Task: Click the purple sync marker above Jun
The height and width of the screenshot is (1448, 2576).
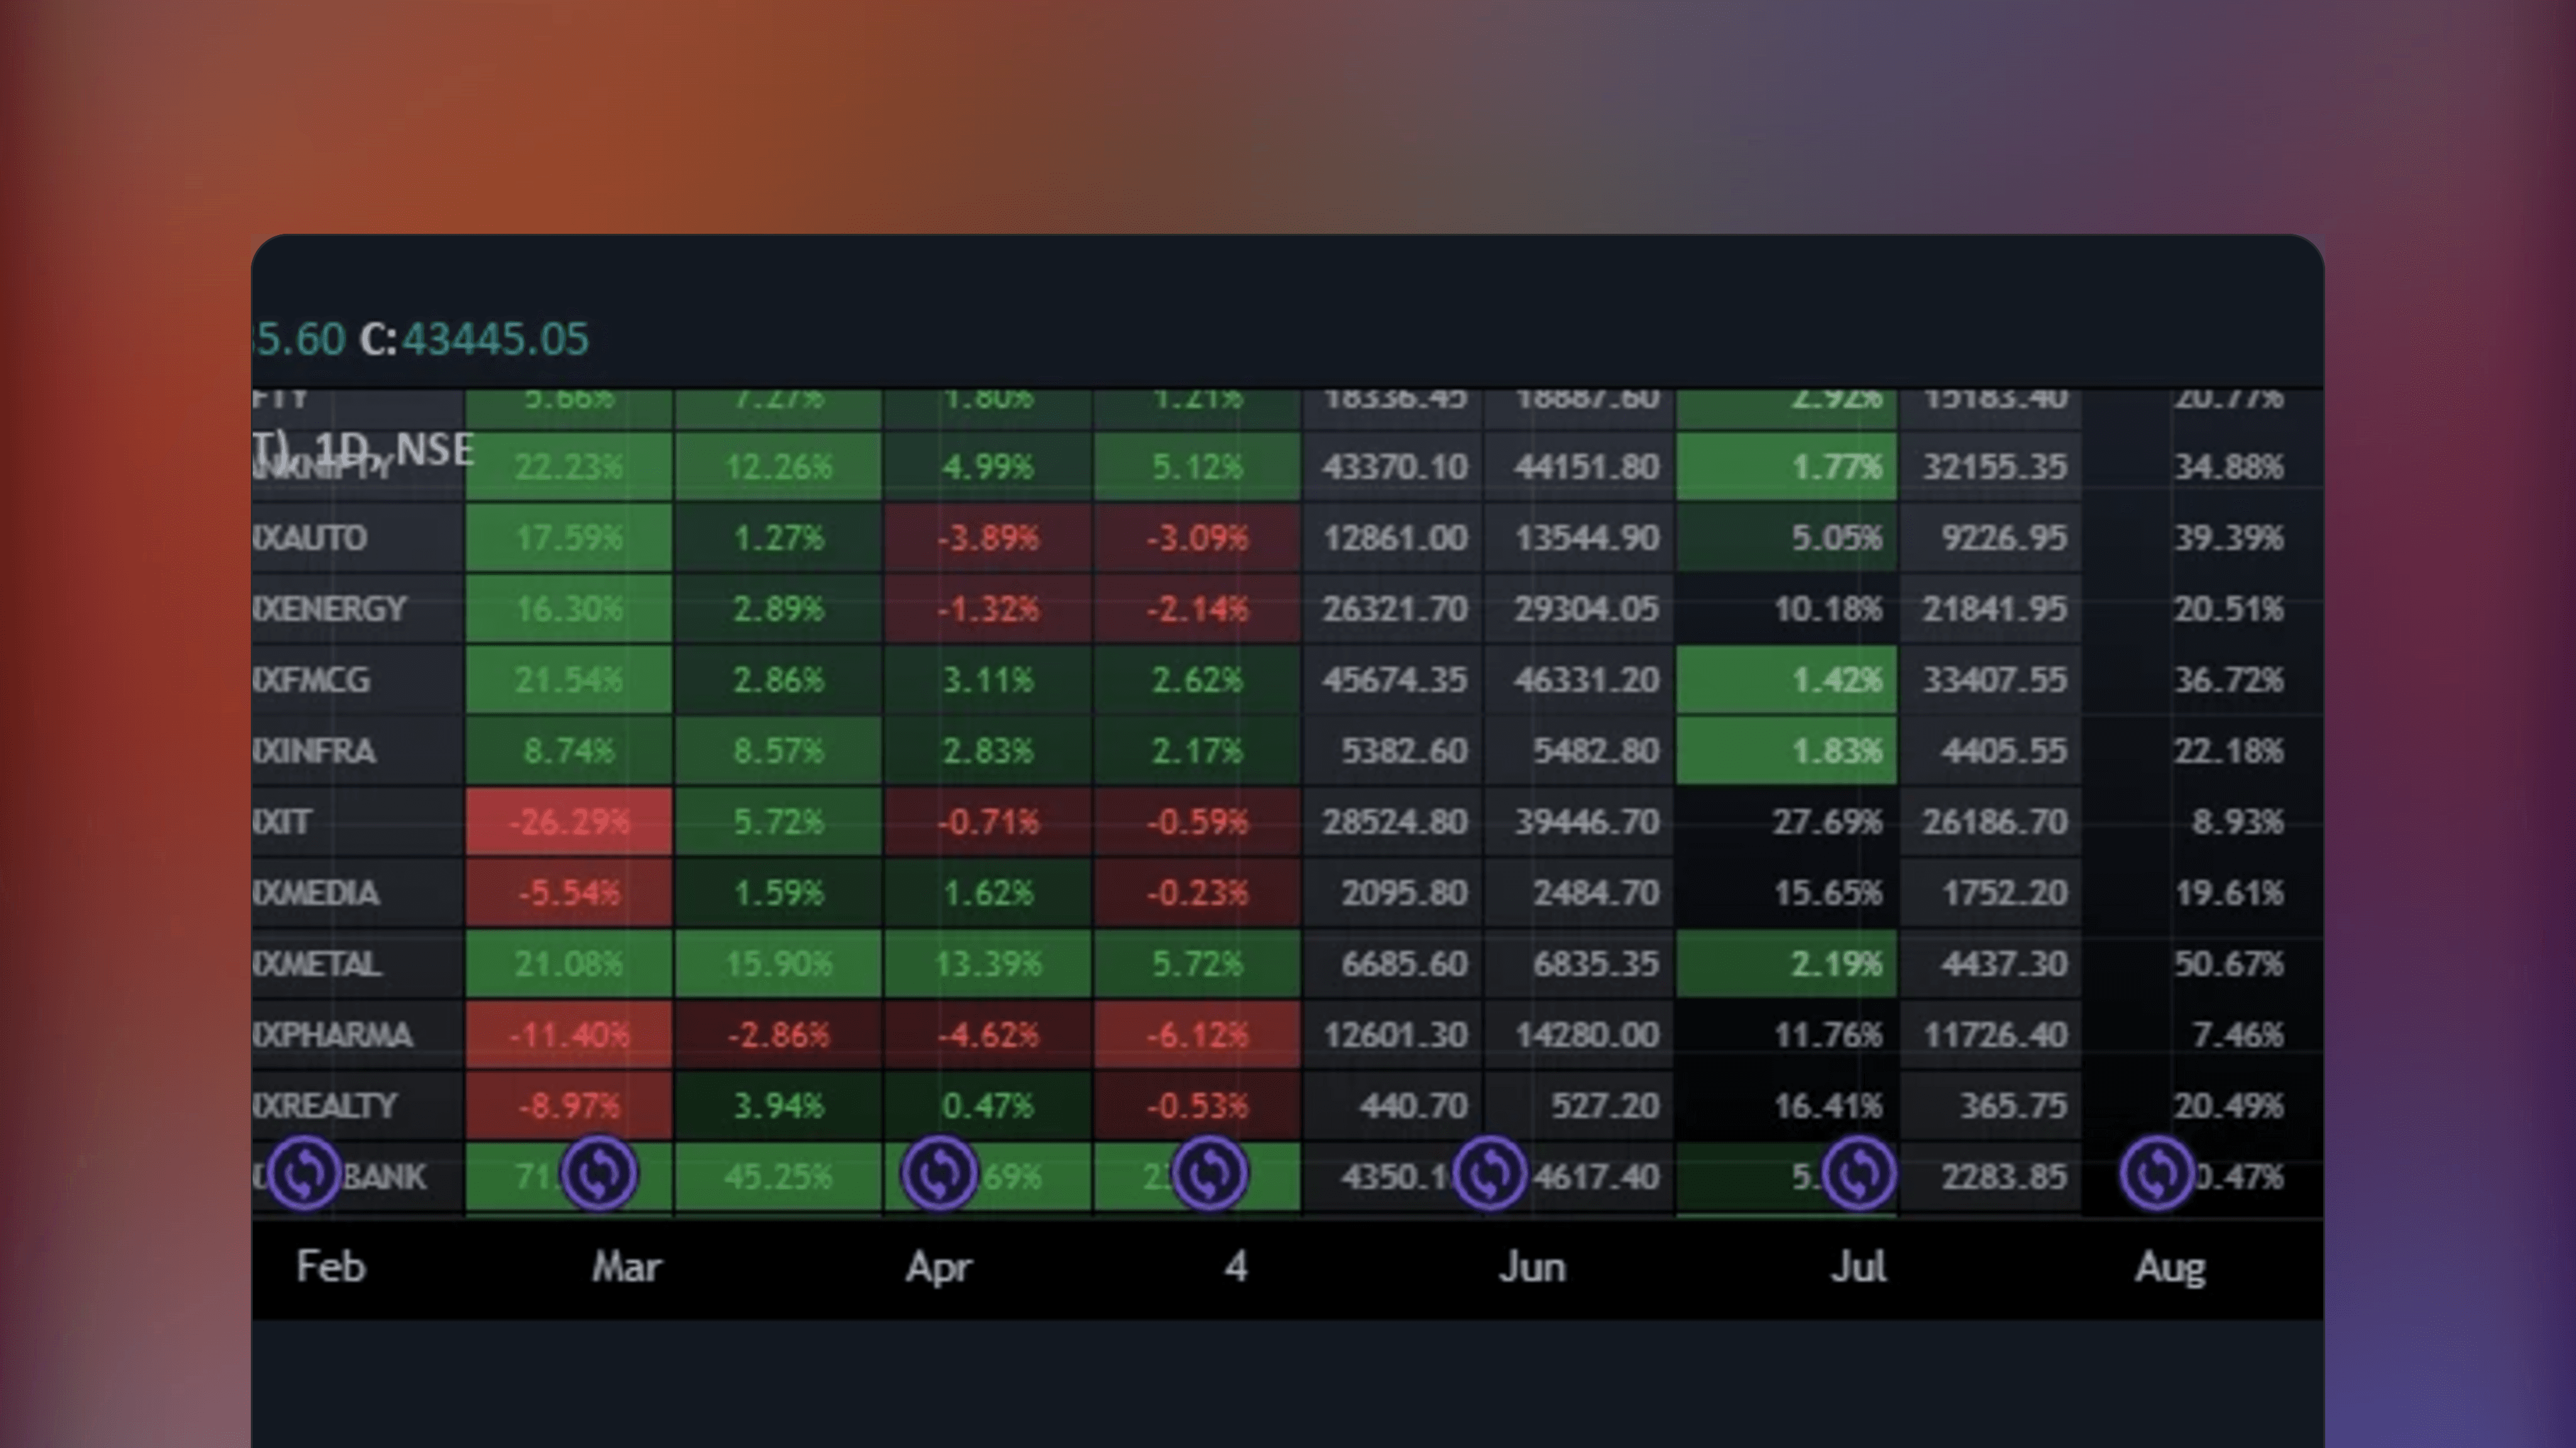Action: click(1490, 1173)
